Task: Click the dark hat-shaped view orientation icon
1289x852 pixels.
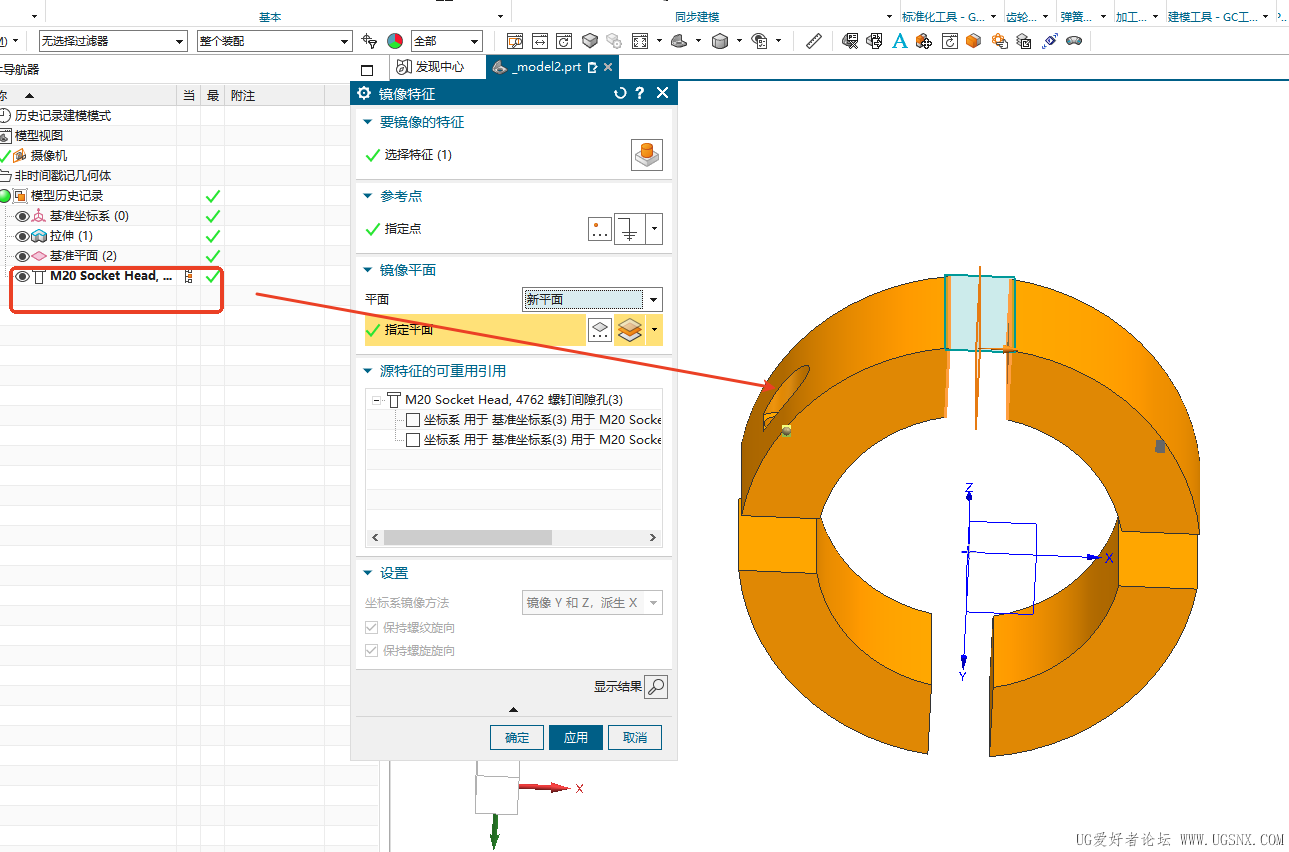Action: (x=679, y=41)
